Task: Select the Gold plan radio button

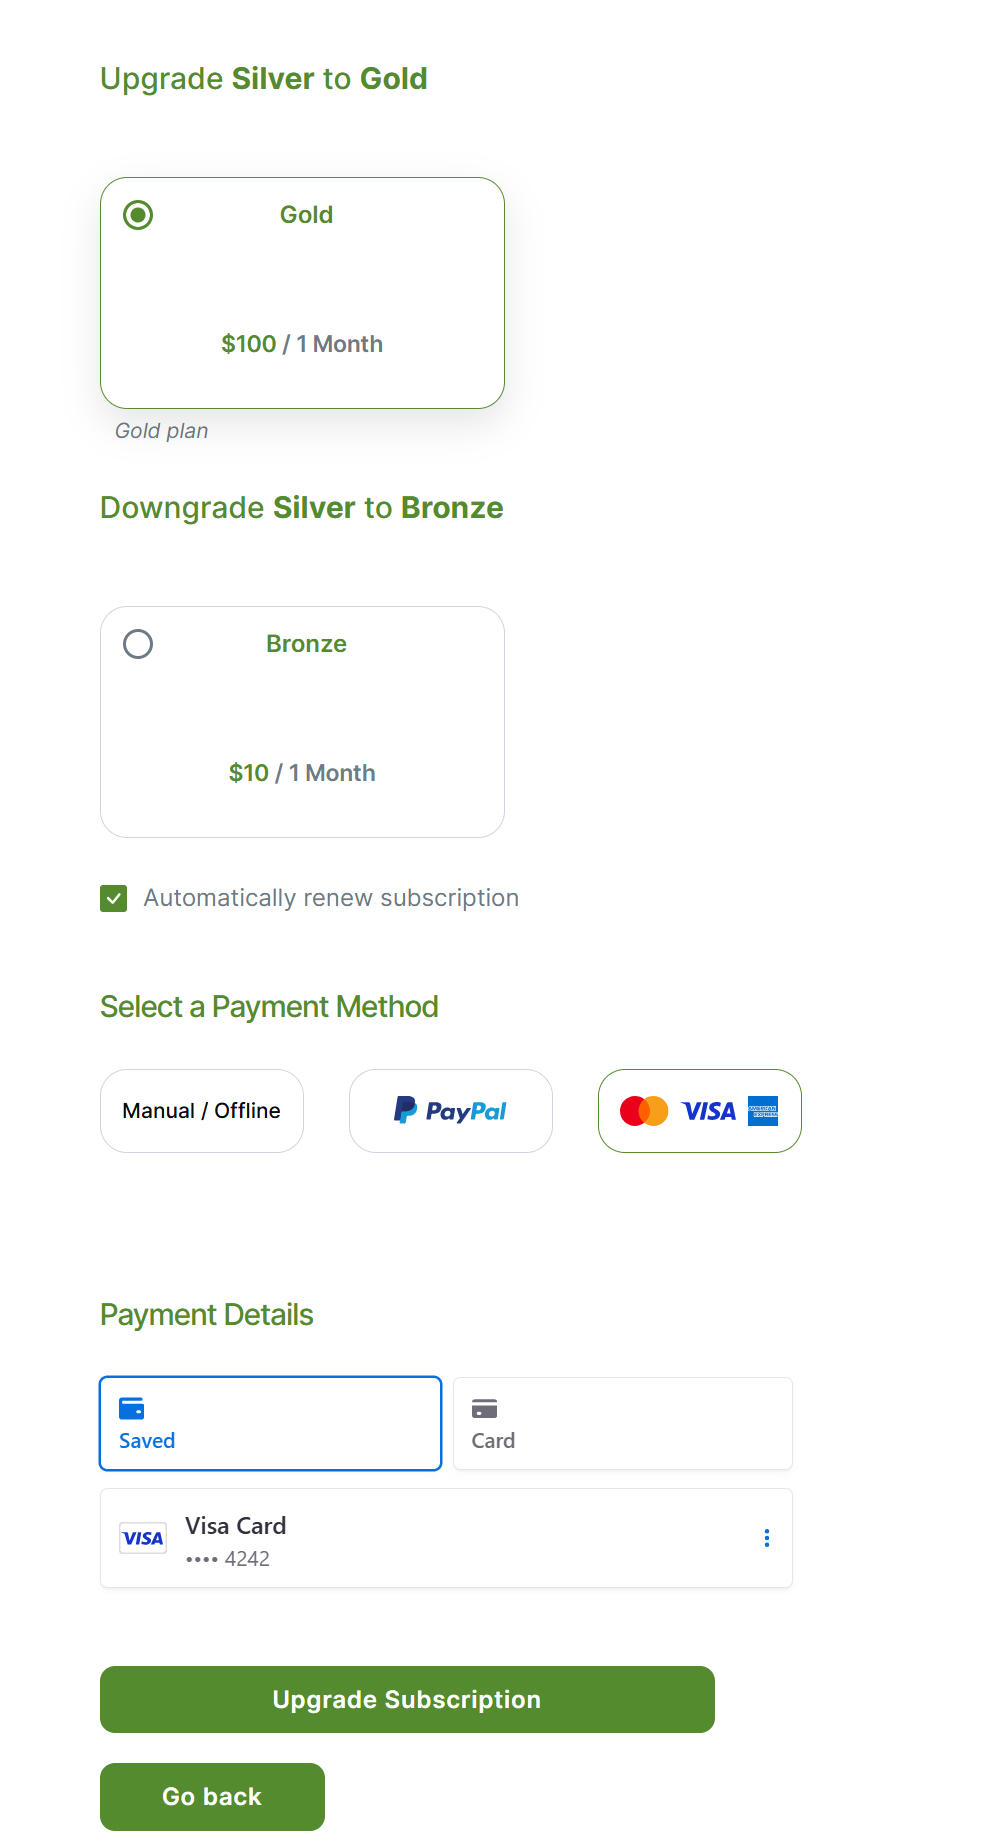Action: pyautogui.click(x=138, y=215)
